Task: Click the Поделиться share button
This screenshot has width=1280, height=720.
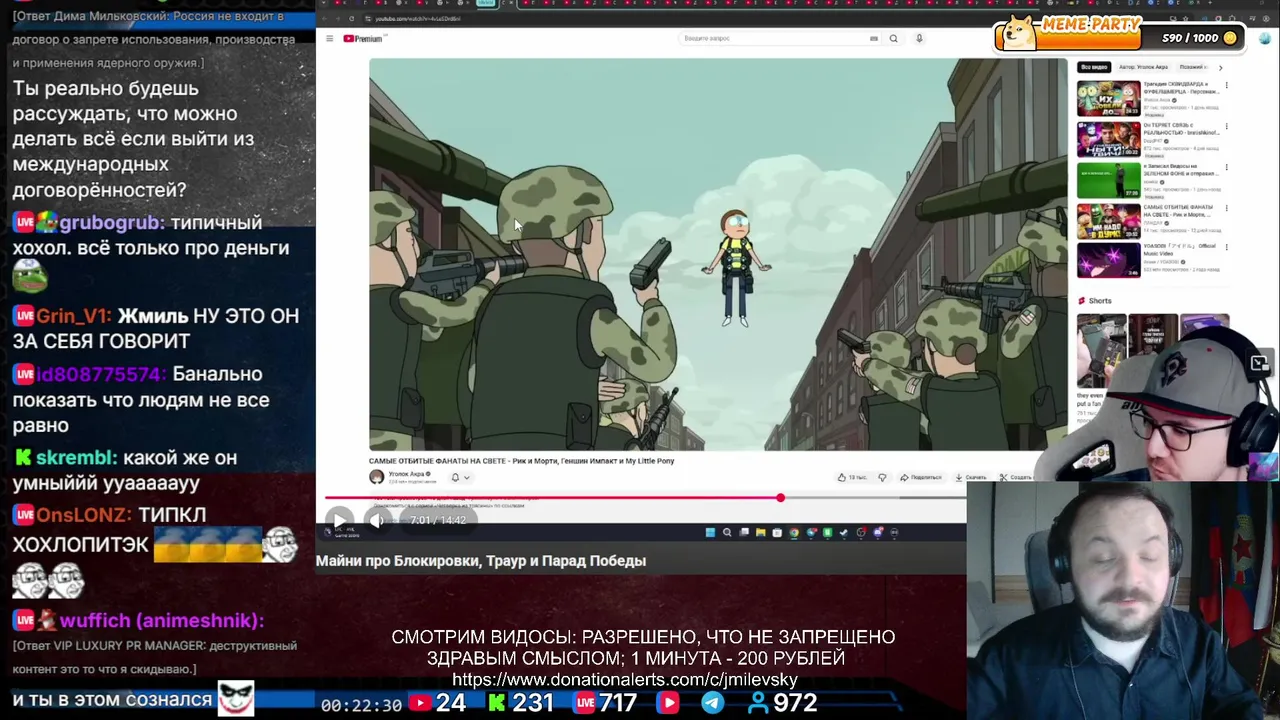Action: [921, 477]
